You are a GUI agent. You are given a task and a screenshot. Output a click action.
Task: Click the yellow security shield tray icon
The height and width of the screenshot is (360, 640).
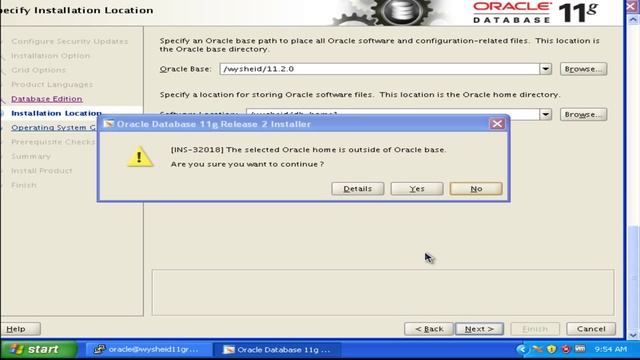[551, 349]
